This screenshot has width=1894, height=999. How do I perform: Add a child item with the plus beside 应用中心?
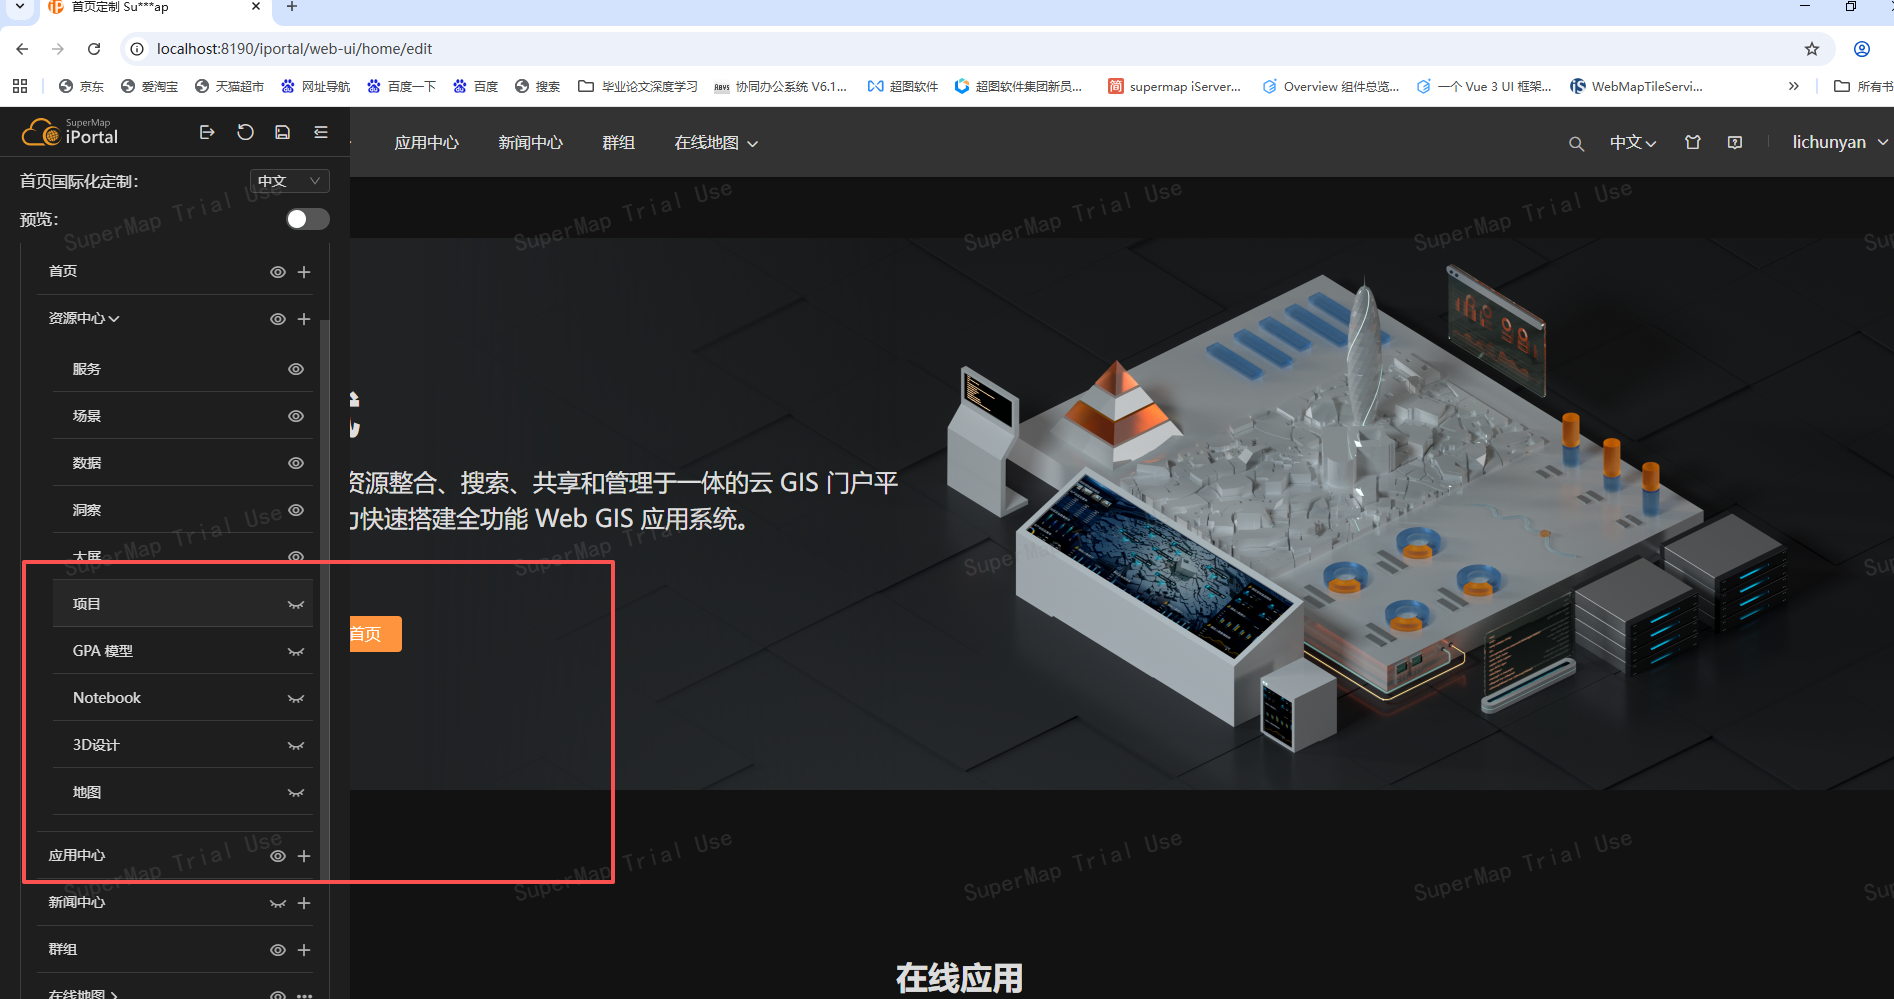pos(304,856)
